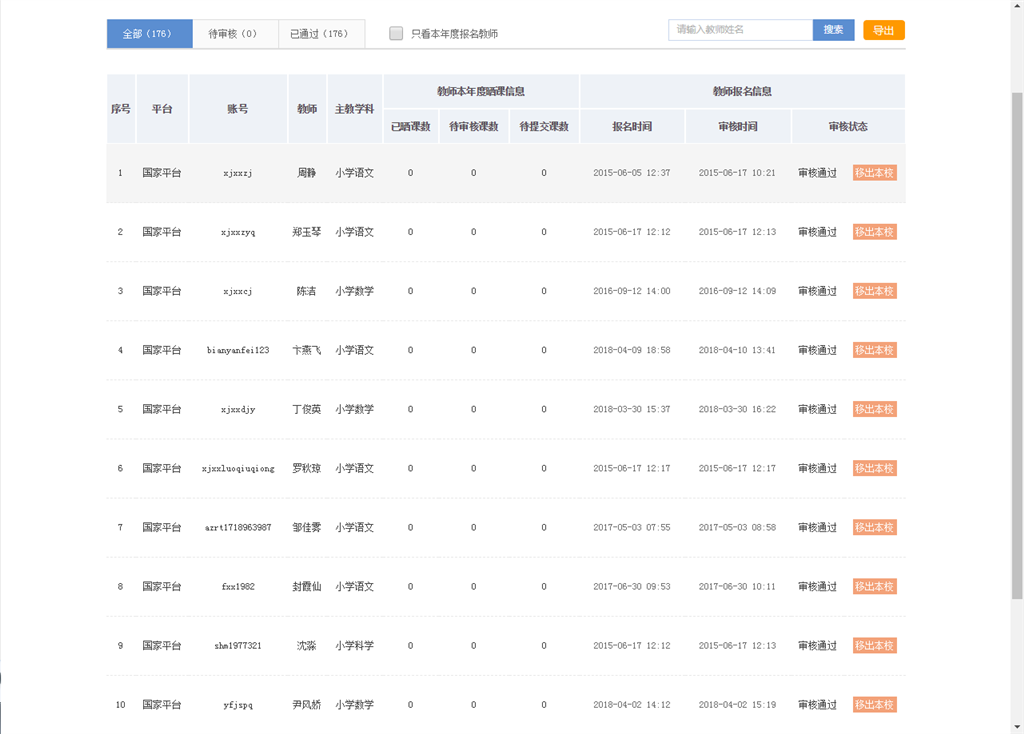Viewport: 1024px width, 734px height.
Task: Click the 主教学科 column header
Action: point(354,109)
